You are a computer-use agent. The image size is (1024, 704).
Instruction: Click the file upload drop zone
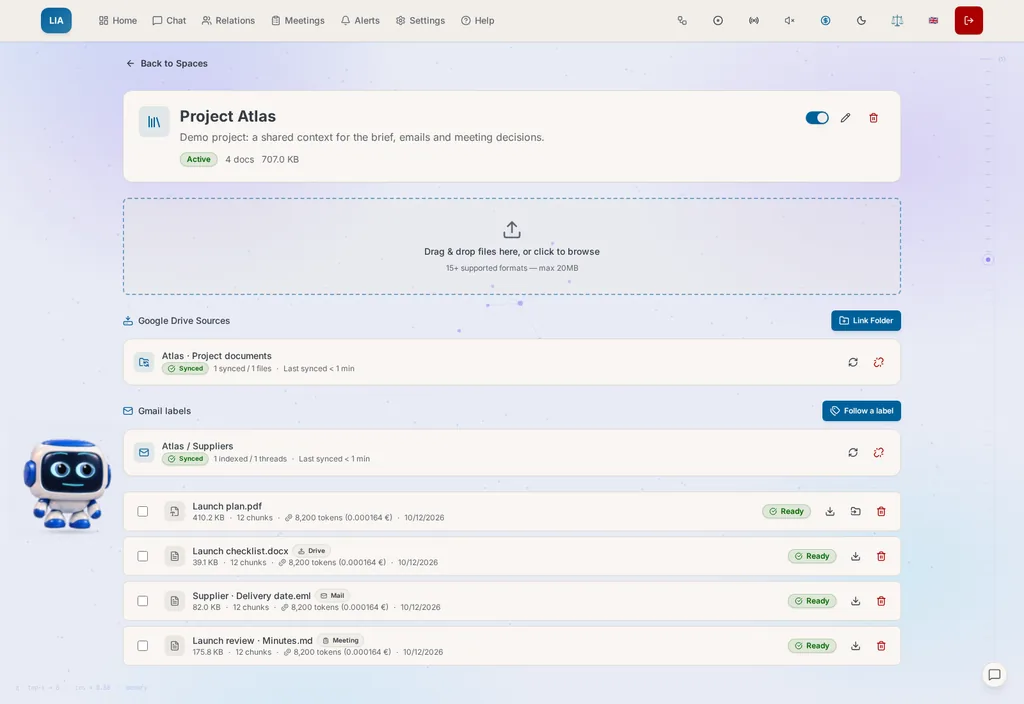pos(512,246)
